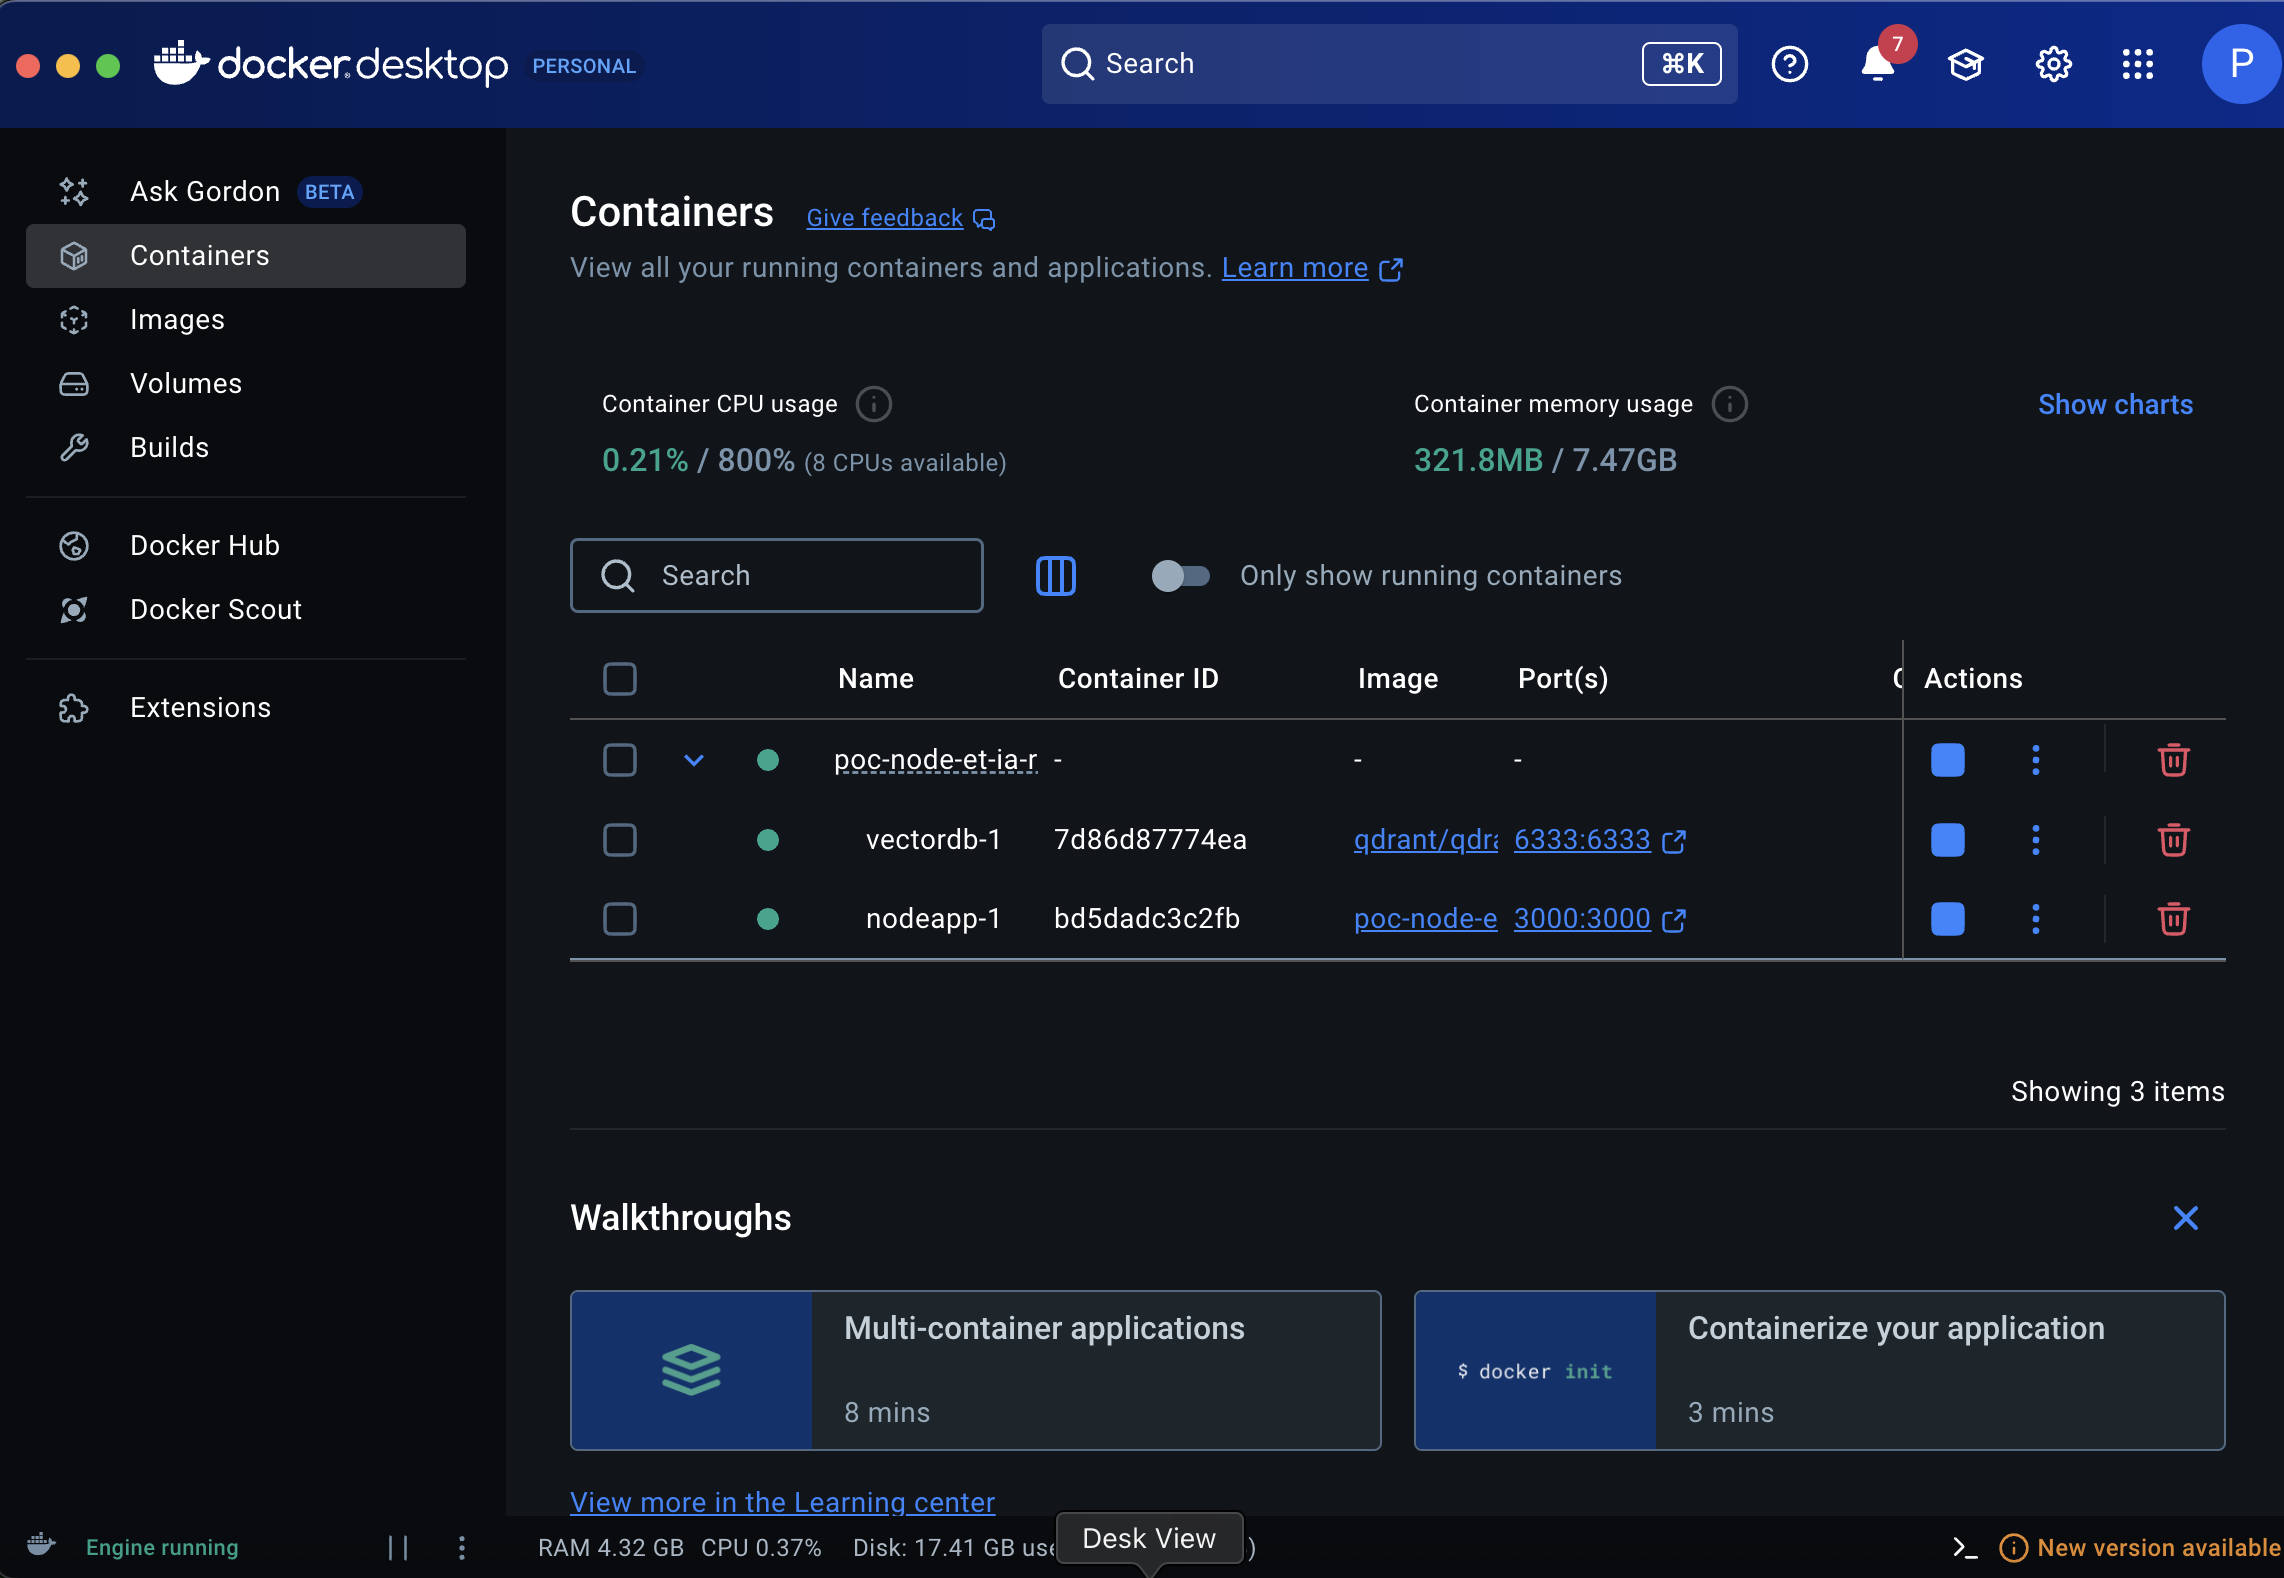Screen dimensions: 2284x1578
Task: Open the 6333:6333 port link
Action: [x=1582, y=840]
